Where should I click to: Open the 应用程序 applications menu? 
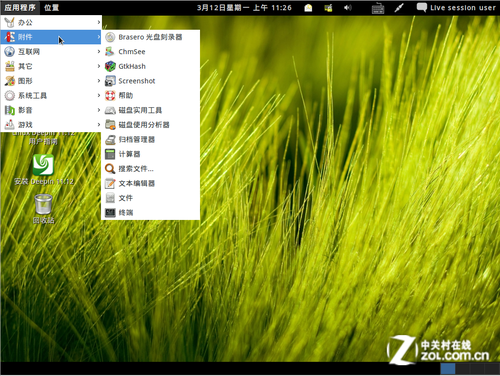point(20,7)
